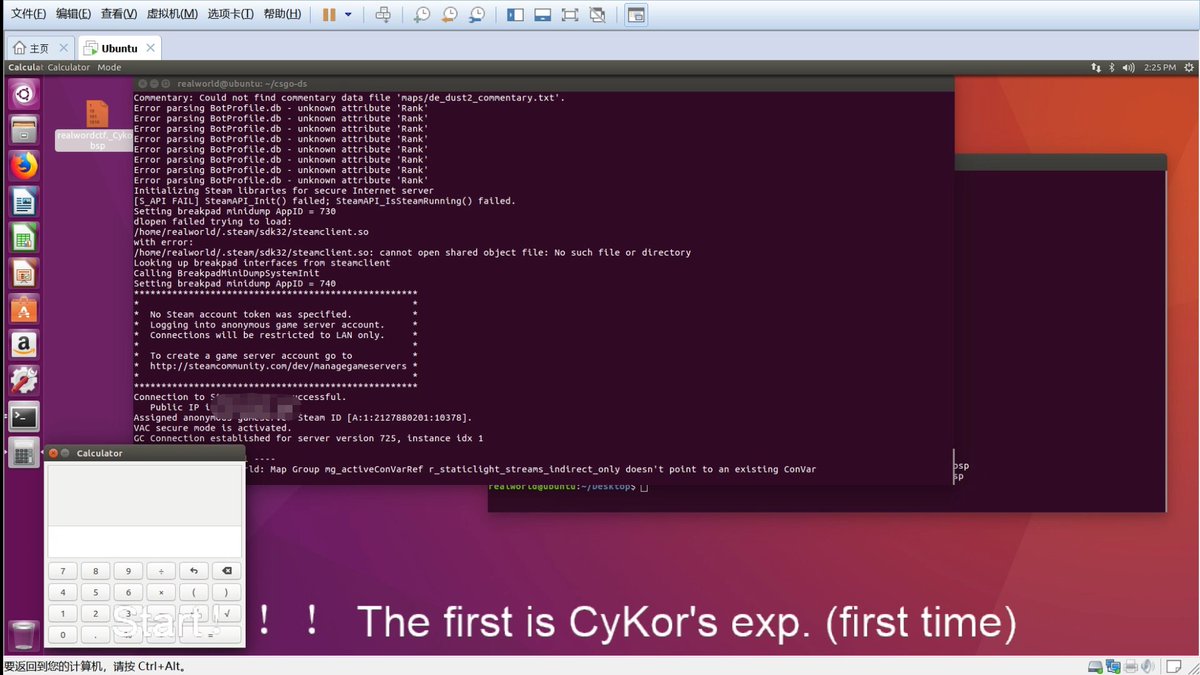The image size is (1200, 675).
Task: Open the Ubuntu Dash search launcher icon
Action: click(x=24, y=94)
